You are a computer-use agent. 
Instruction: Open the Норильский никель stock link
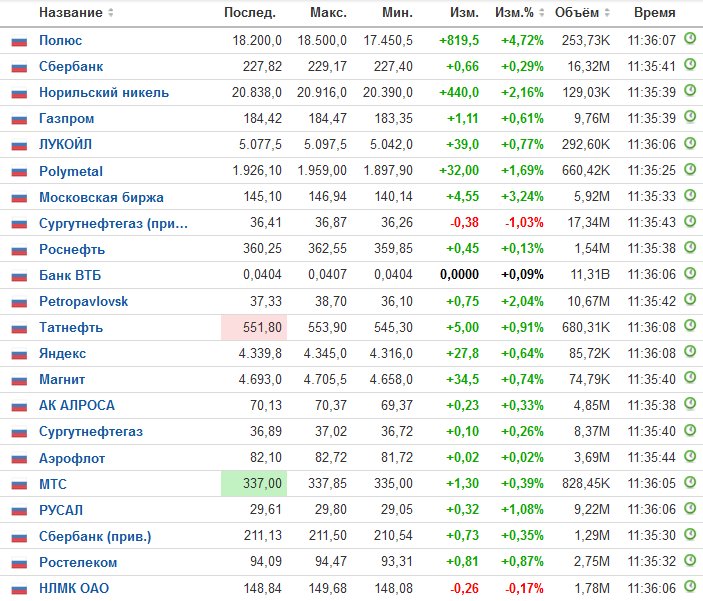coord(104,92)
